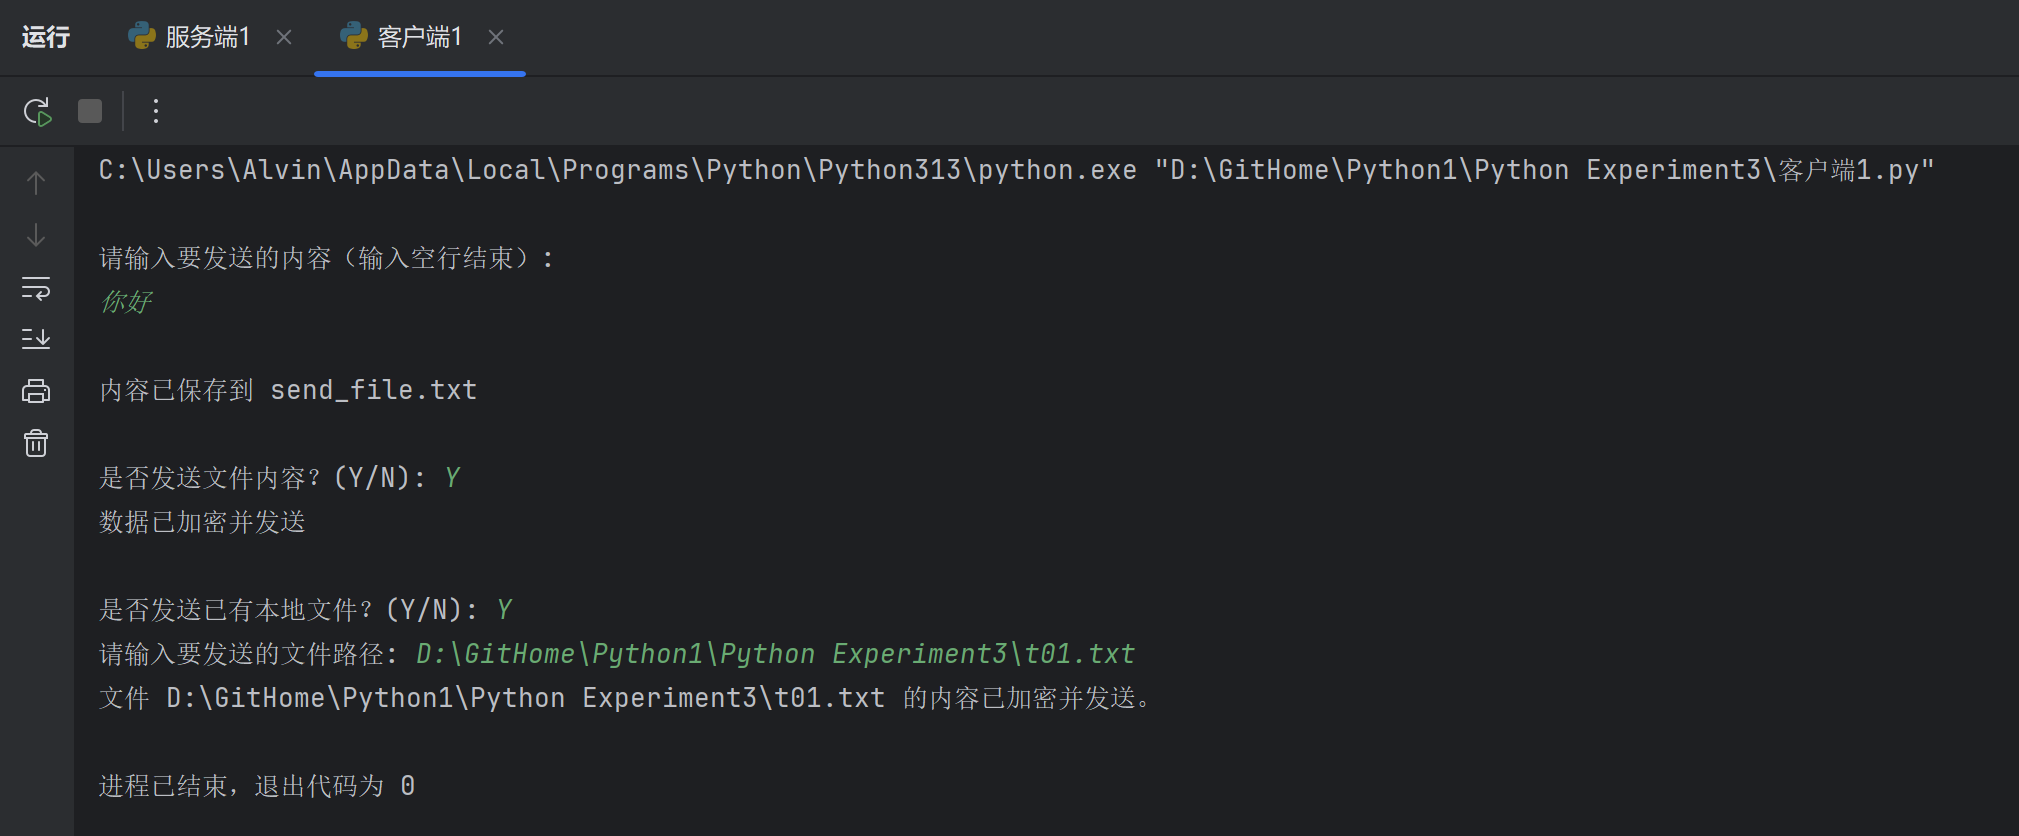
Task: Switch to the 服务端1 run tab
Action: pyautogui.click(x=206, y=37)
